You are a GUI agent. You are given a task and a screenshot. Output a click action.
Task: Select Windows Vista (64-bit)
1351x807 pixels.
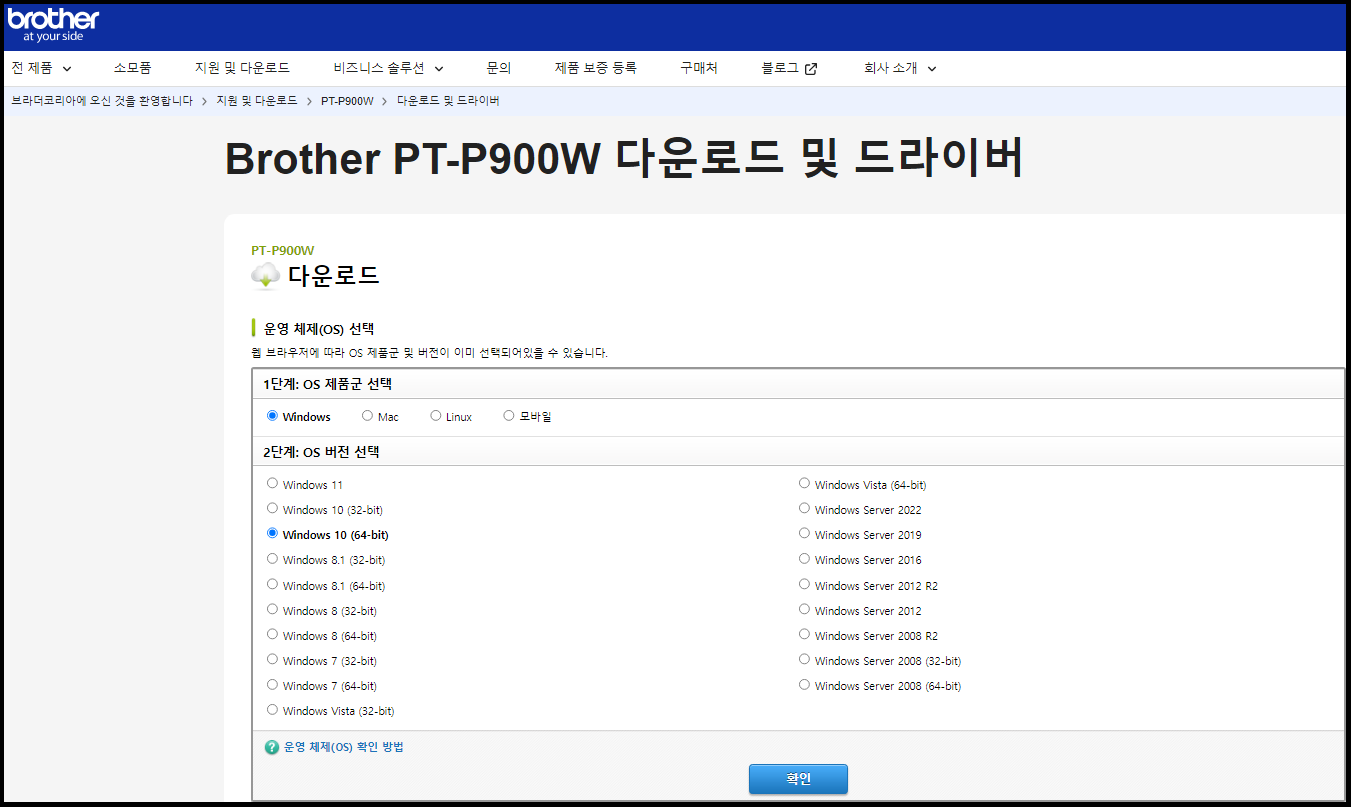click(804, 483)
